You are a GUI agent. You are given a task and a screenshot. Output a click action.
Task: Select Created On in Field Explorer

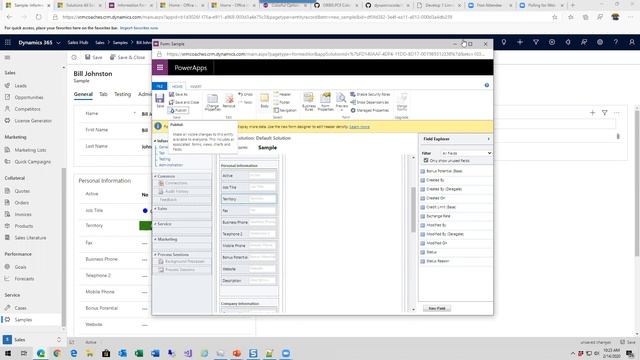[436, 198]
